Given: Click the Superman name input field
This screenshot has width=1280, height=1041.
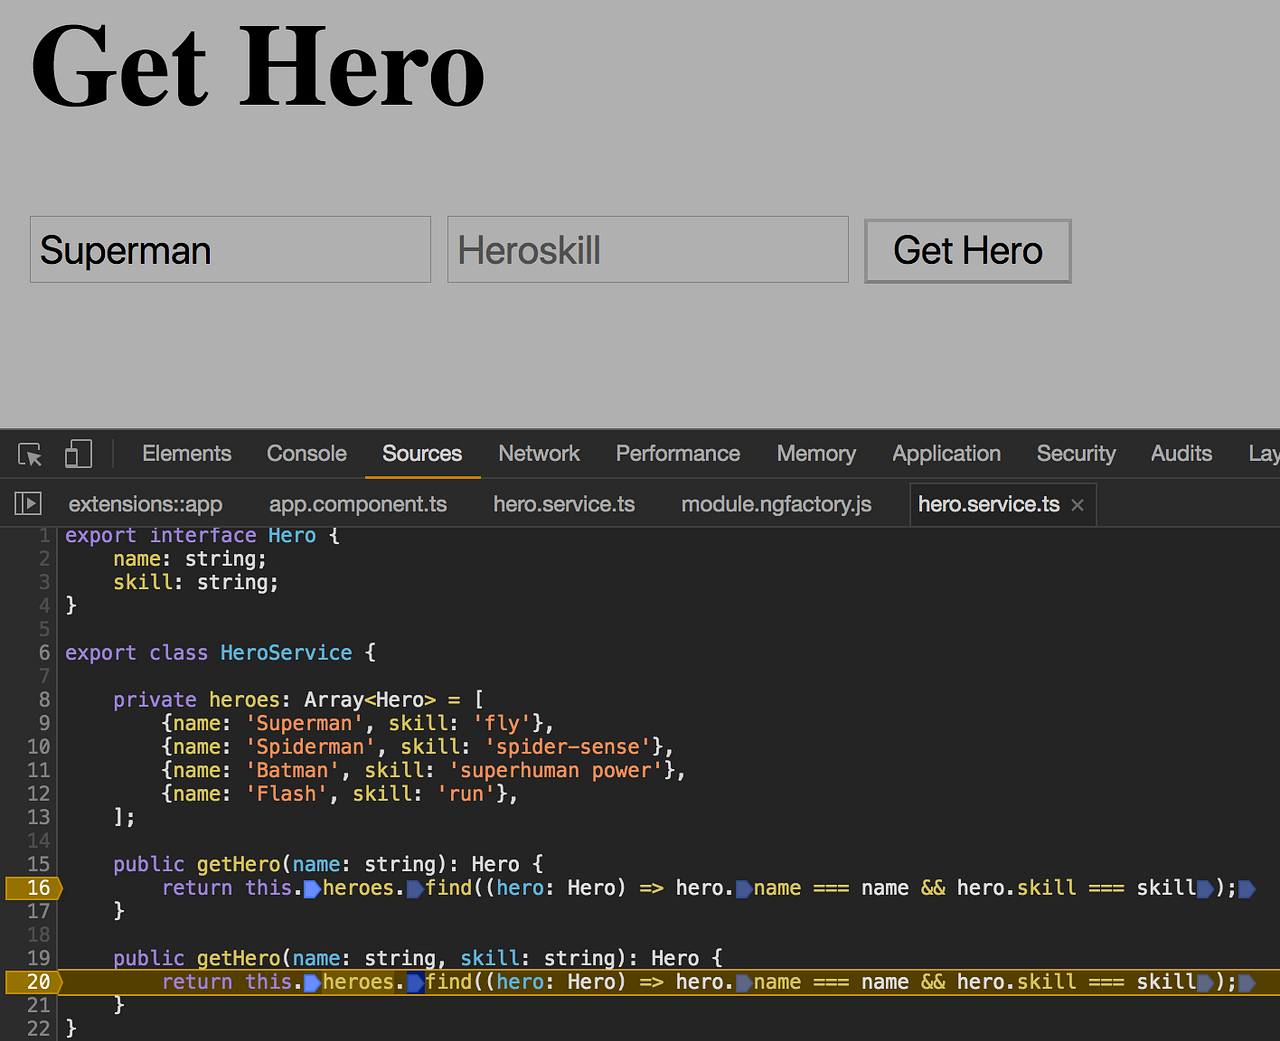Looking at the screenshot, I should point(230,249).
